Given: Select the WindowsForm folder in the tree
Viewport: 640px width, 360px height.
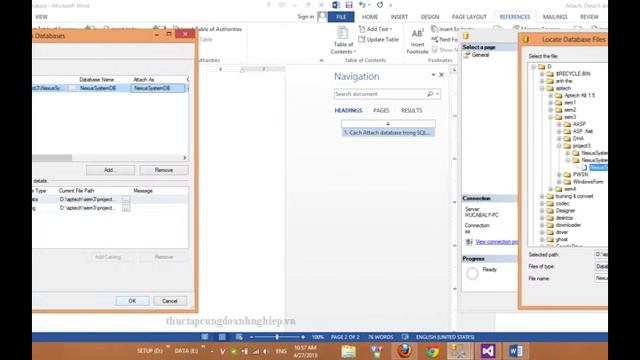Looking at the screenshot, I should point(588,182).
